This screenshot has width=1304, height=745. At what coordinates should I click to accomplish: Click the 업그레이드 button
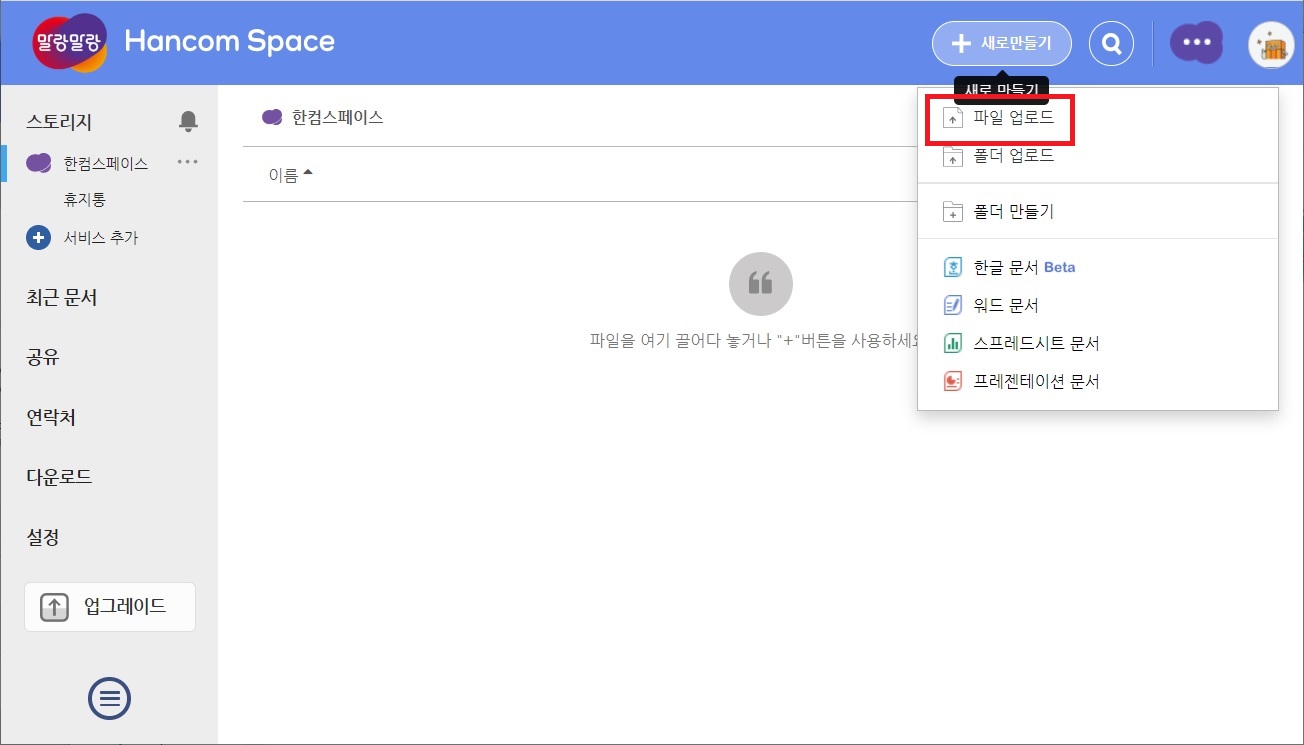[110, 607]
